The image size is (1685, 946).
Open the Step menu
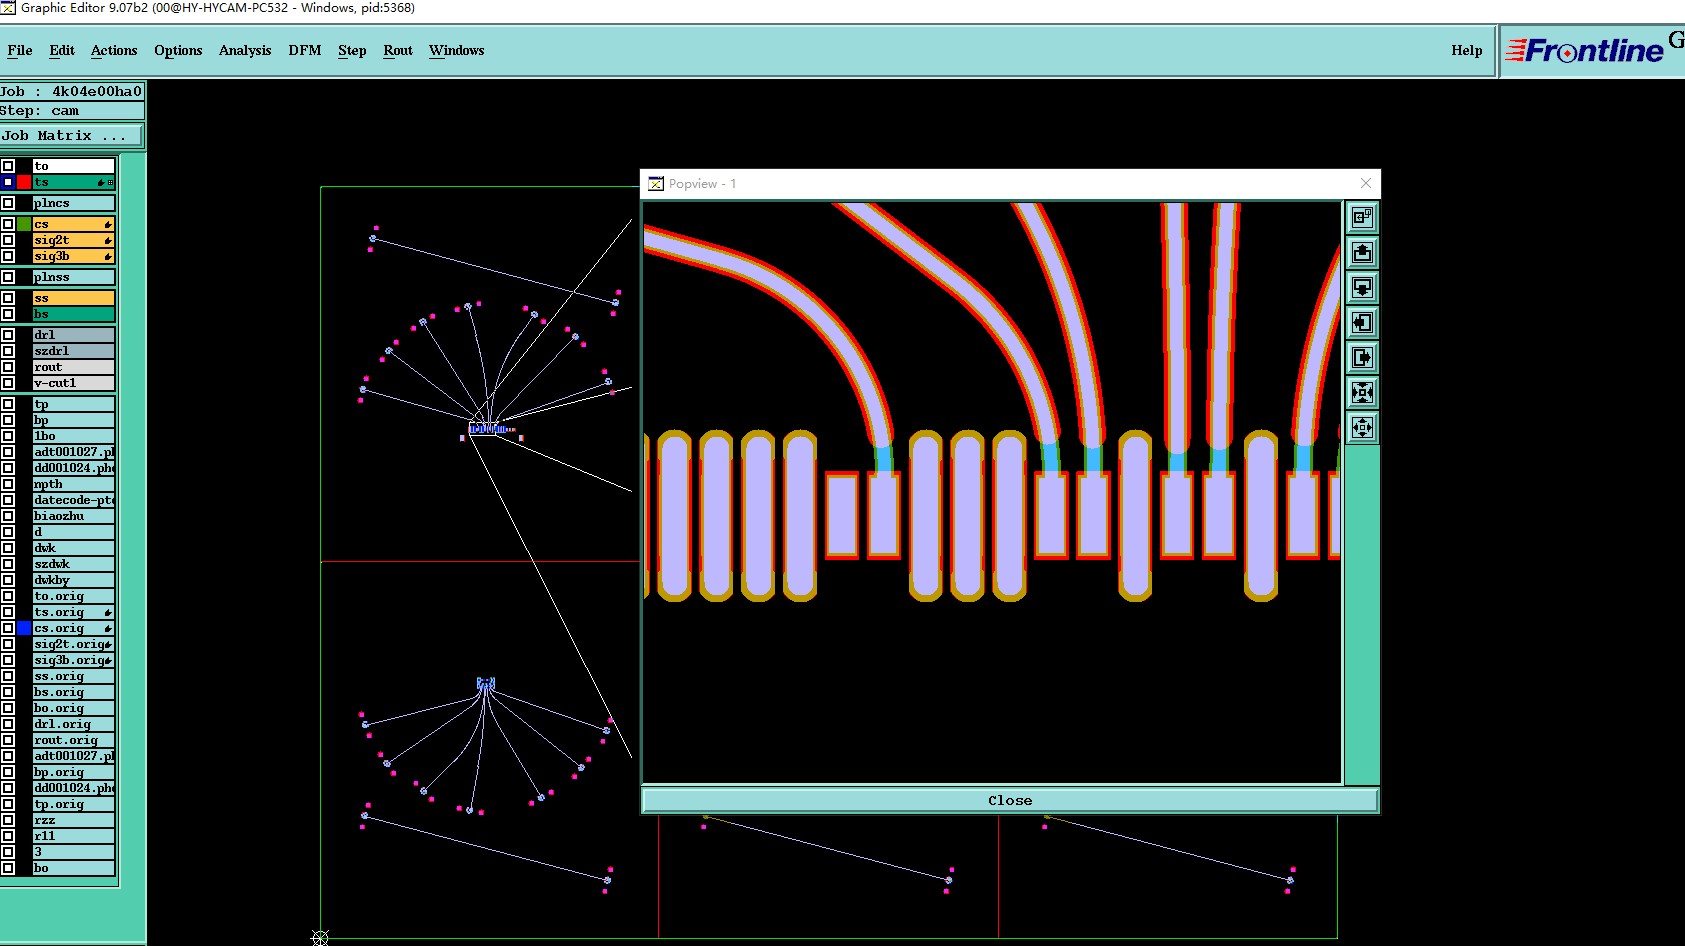352,50
